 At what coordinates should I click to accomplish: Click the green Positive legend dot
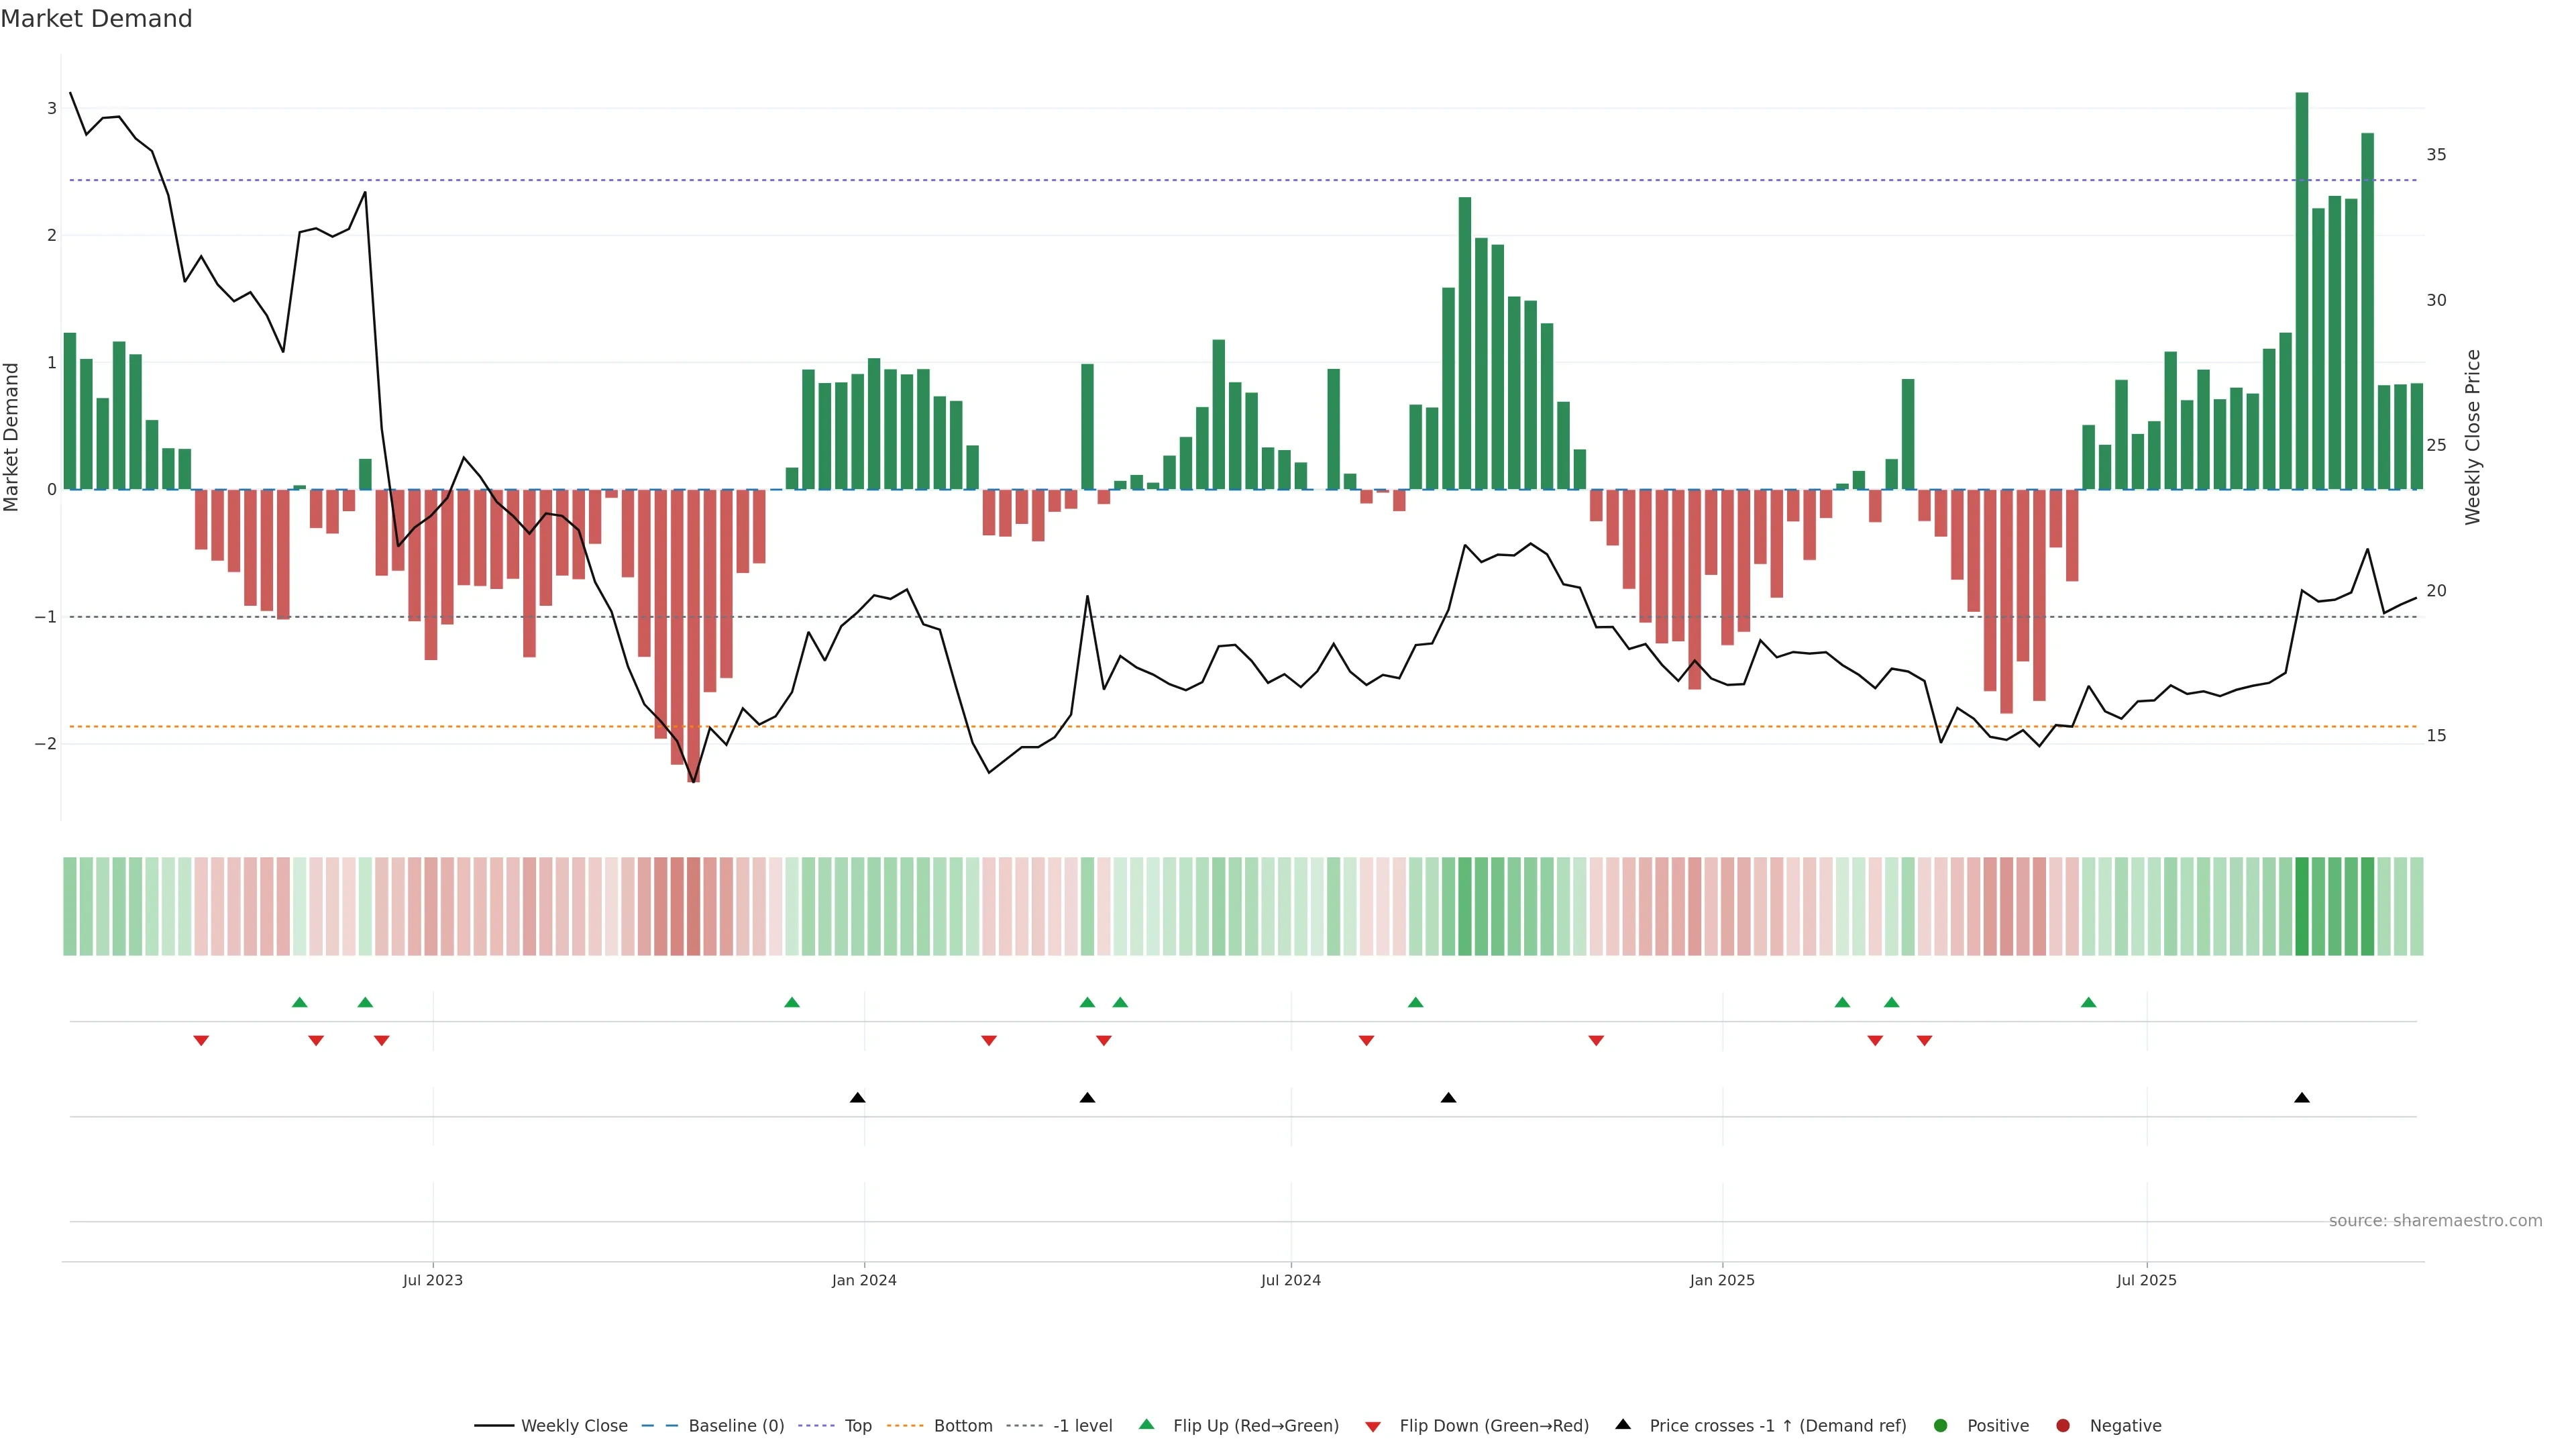pyautogui.click(x=1940, y=1425)
